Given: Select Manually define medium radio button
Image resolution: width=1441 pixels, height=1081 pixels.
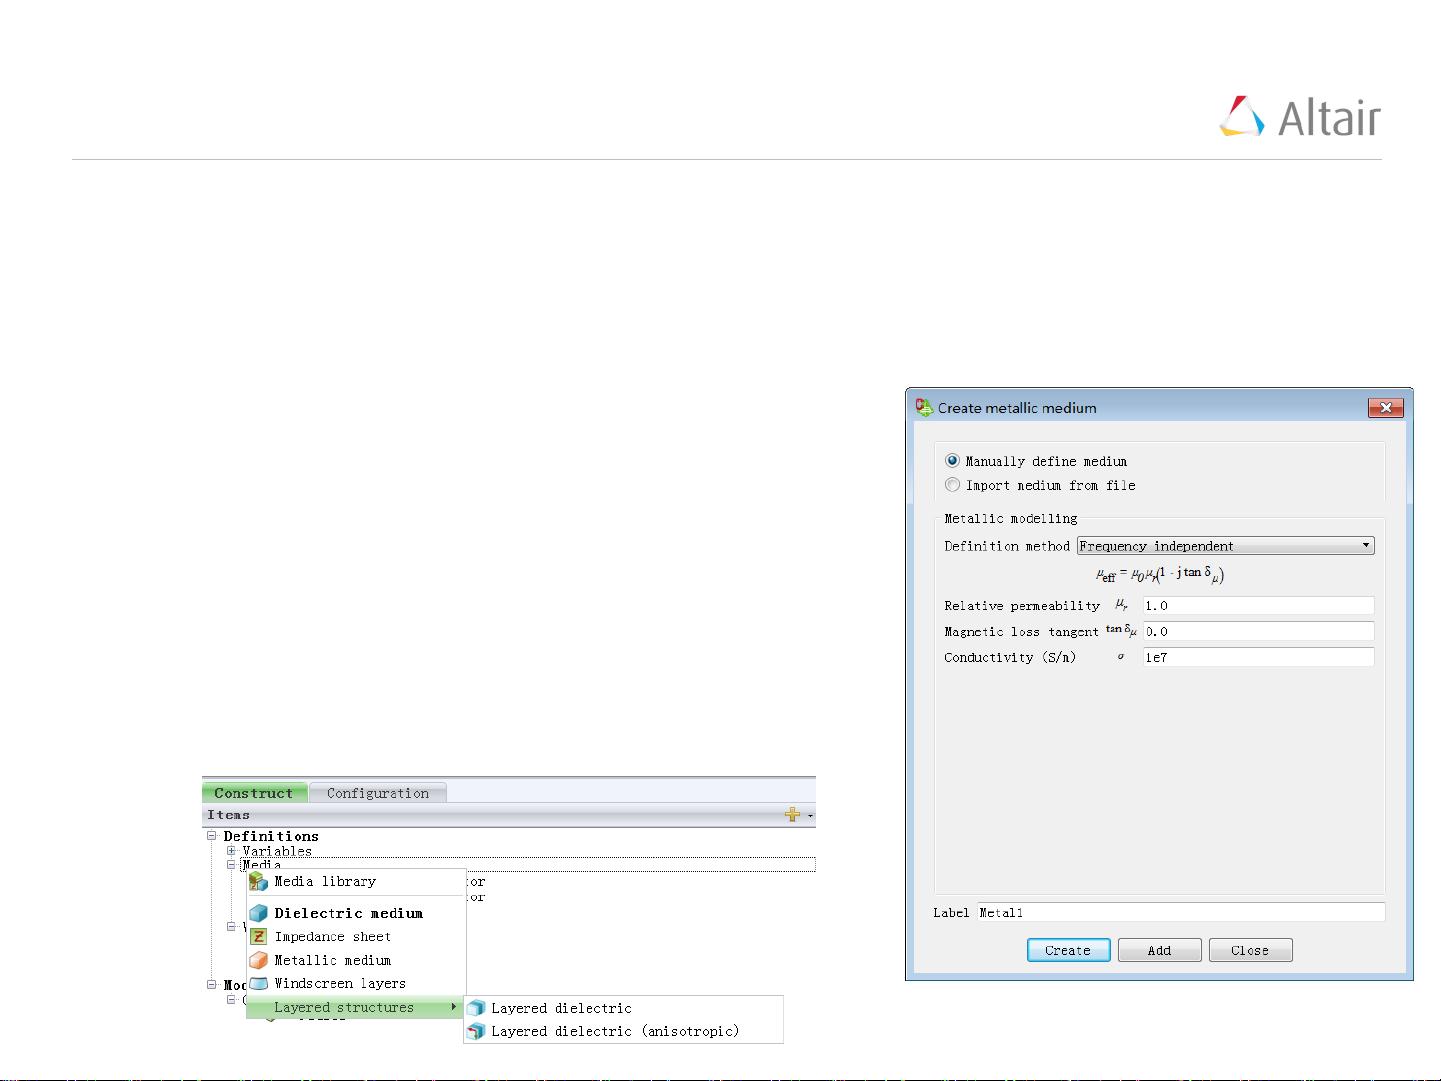Looking at the screenshot, I should [x=952, y=461].
